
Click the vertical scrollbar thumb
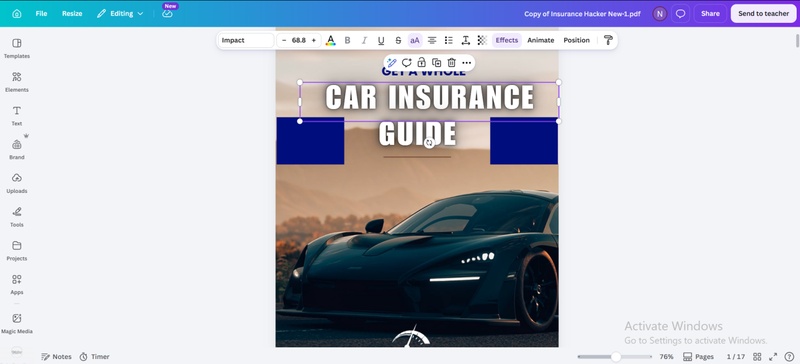tap(797, 40)
